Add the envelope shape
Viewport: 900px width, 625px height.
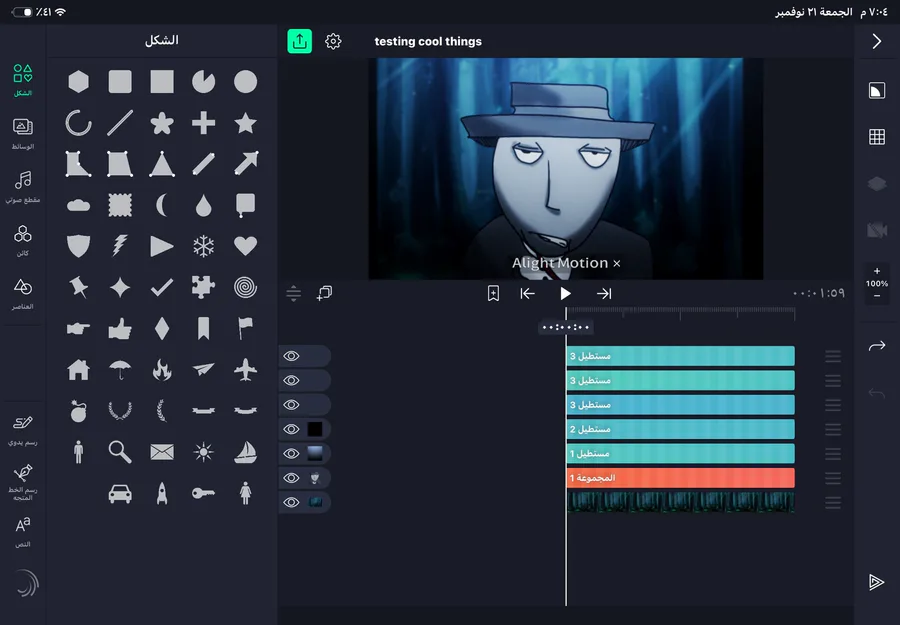click(162, 452)
